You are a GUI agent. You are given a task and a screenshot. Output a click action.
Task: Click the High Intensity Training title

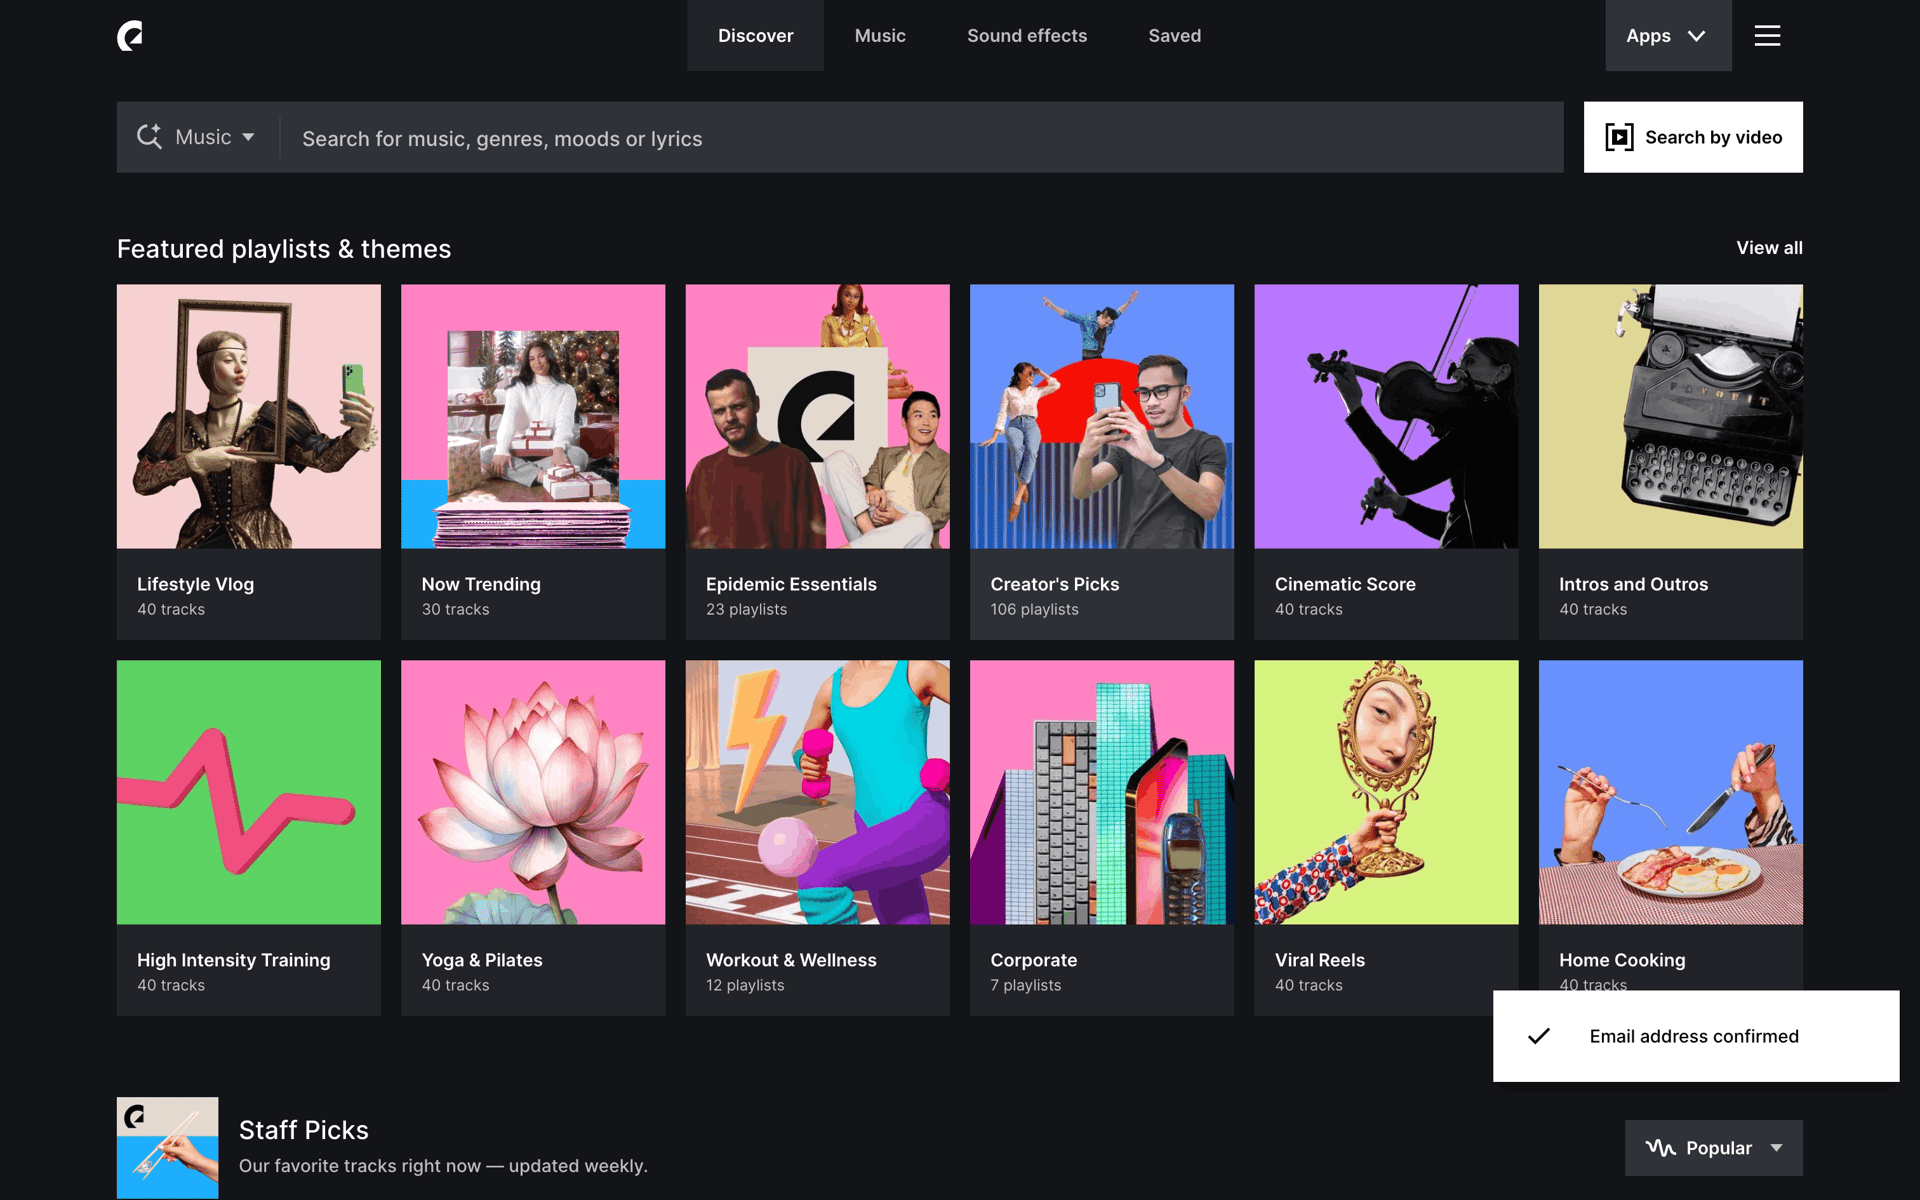(x=233, y=960)
